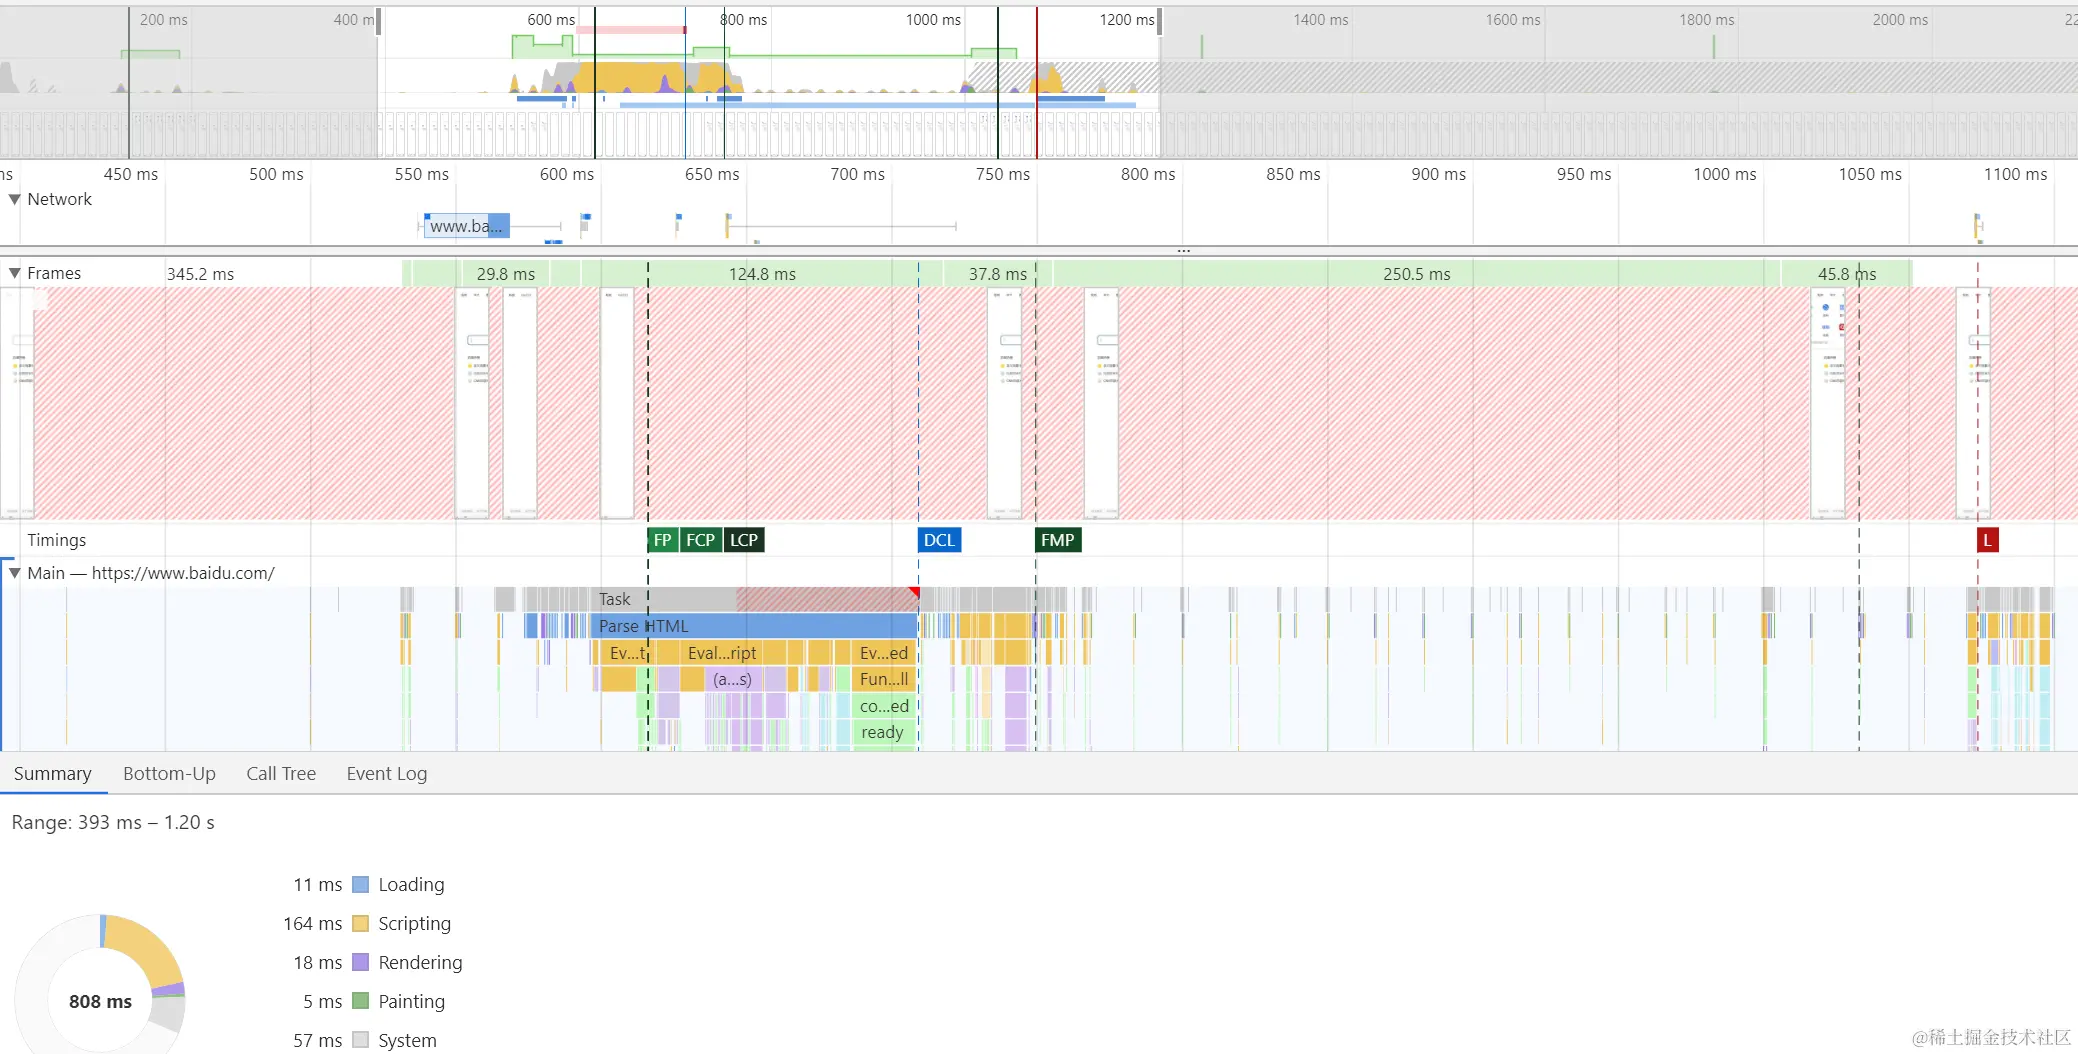Switch to the Summary tab
Viewport: 2078px width, 1054px height.
pos(52,773)
